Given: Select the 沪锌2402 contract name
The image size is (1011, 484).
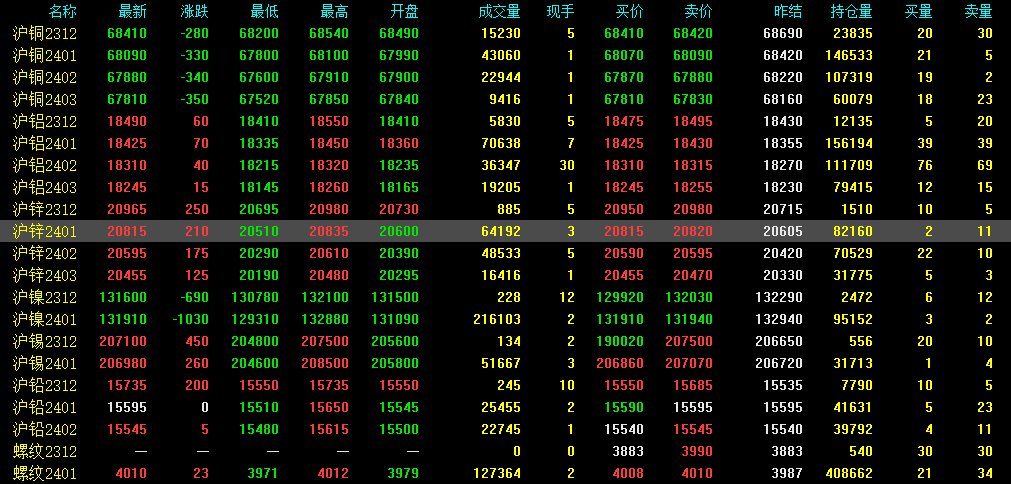Looking at the screenshot, I should pos(45,254).
